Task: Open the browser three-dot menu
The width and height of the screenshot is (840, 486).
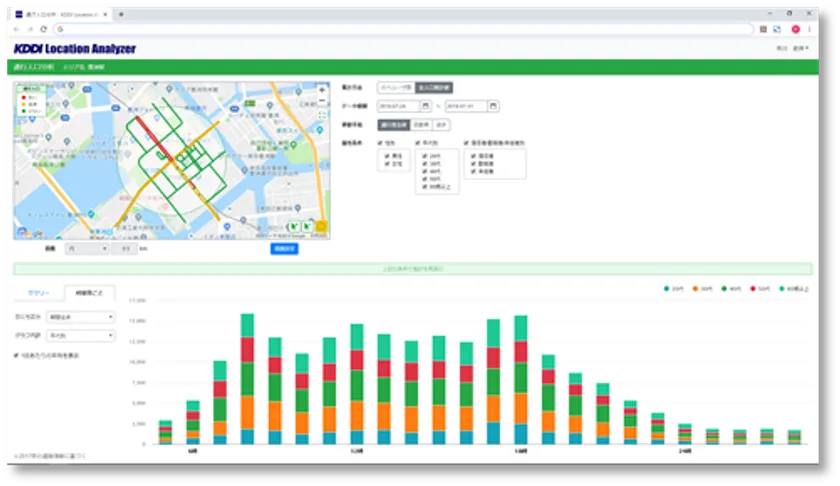Action: tap(809, 29)
